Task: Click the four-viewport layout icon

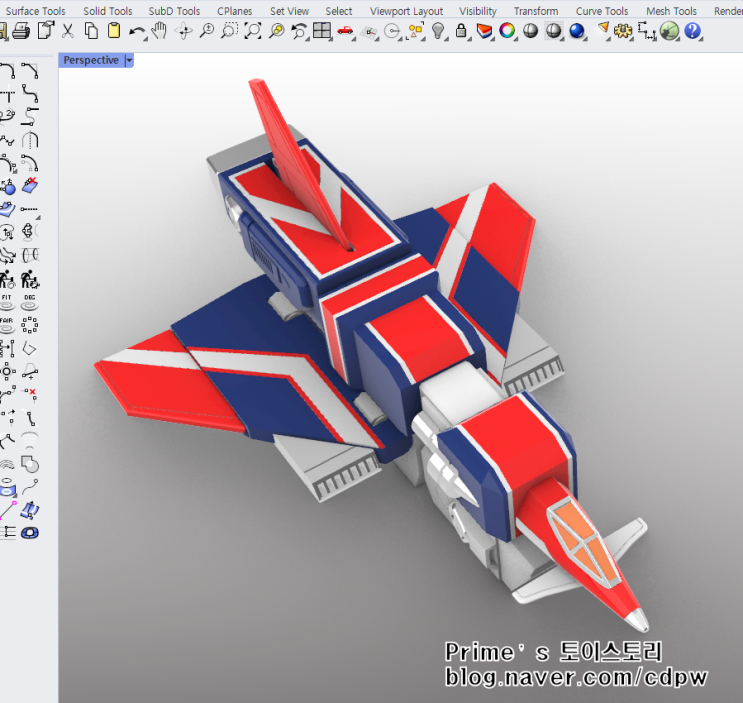Action: coord(322,31)
